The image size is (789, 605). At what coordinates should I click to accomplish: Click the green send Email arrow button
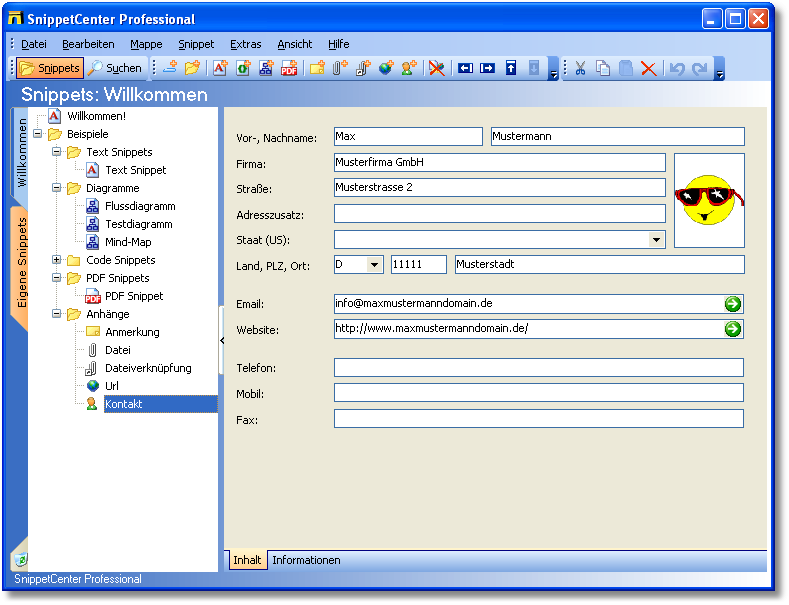click(x=733, y=304)
